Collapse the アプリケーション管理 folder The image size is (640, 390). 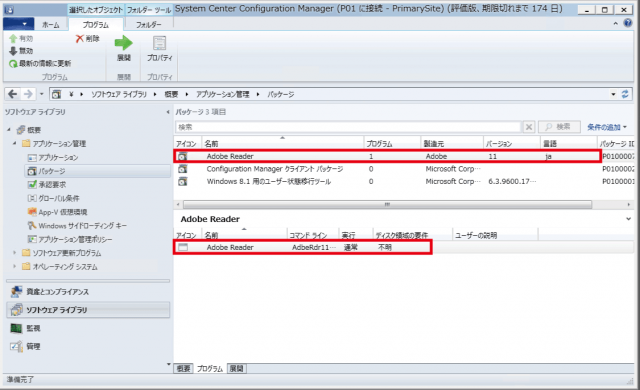pos(15,144)
